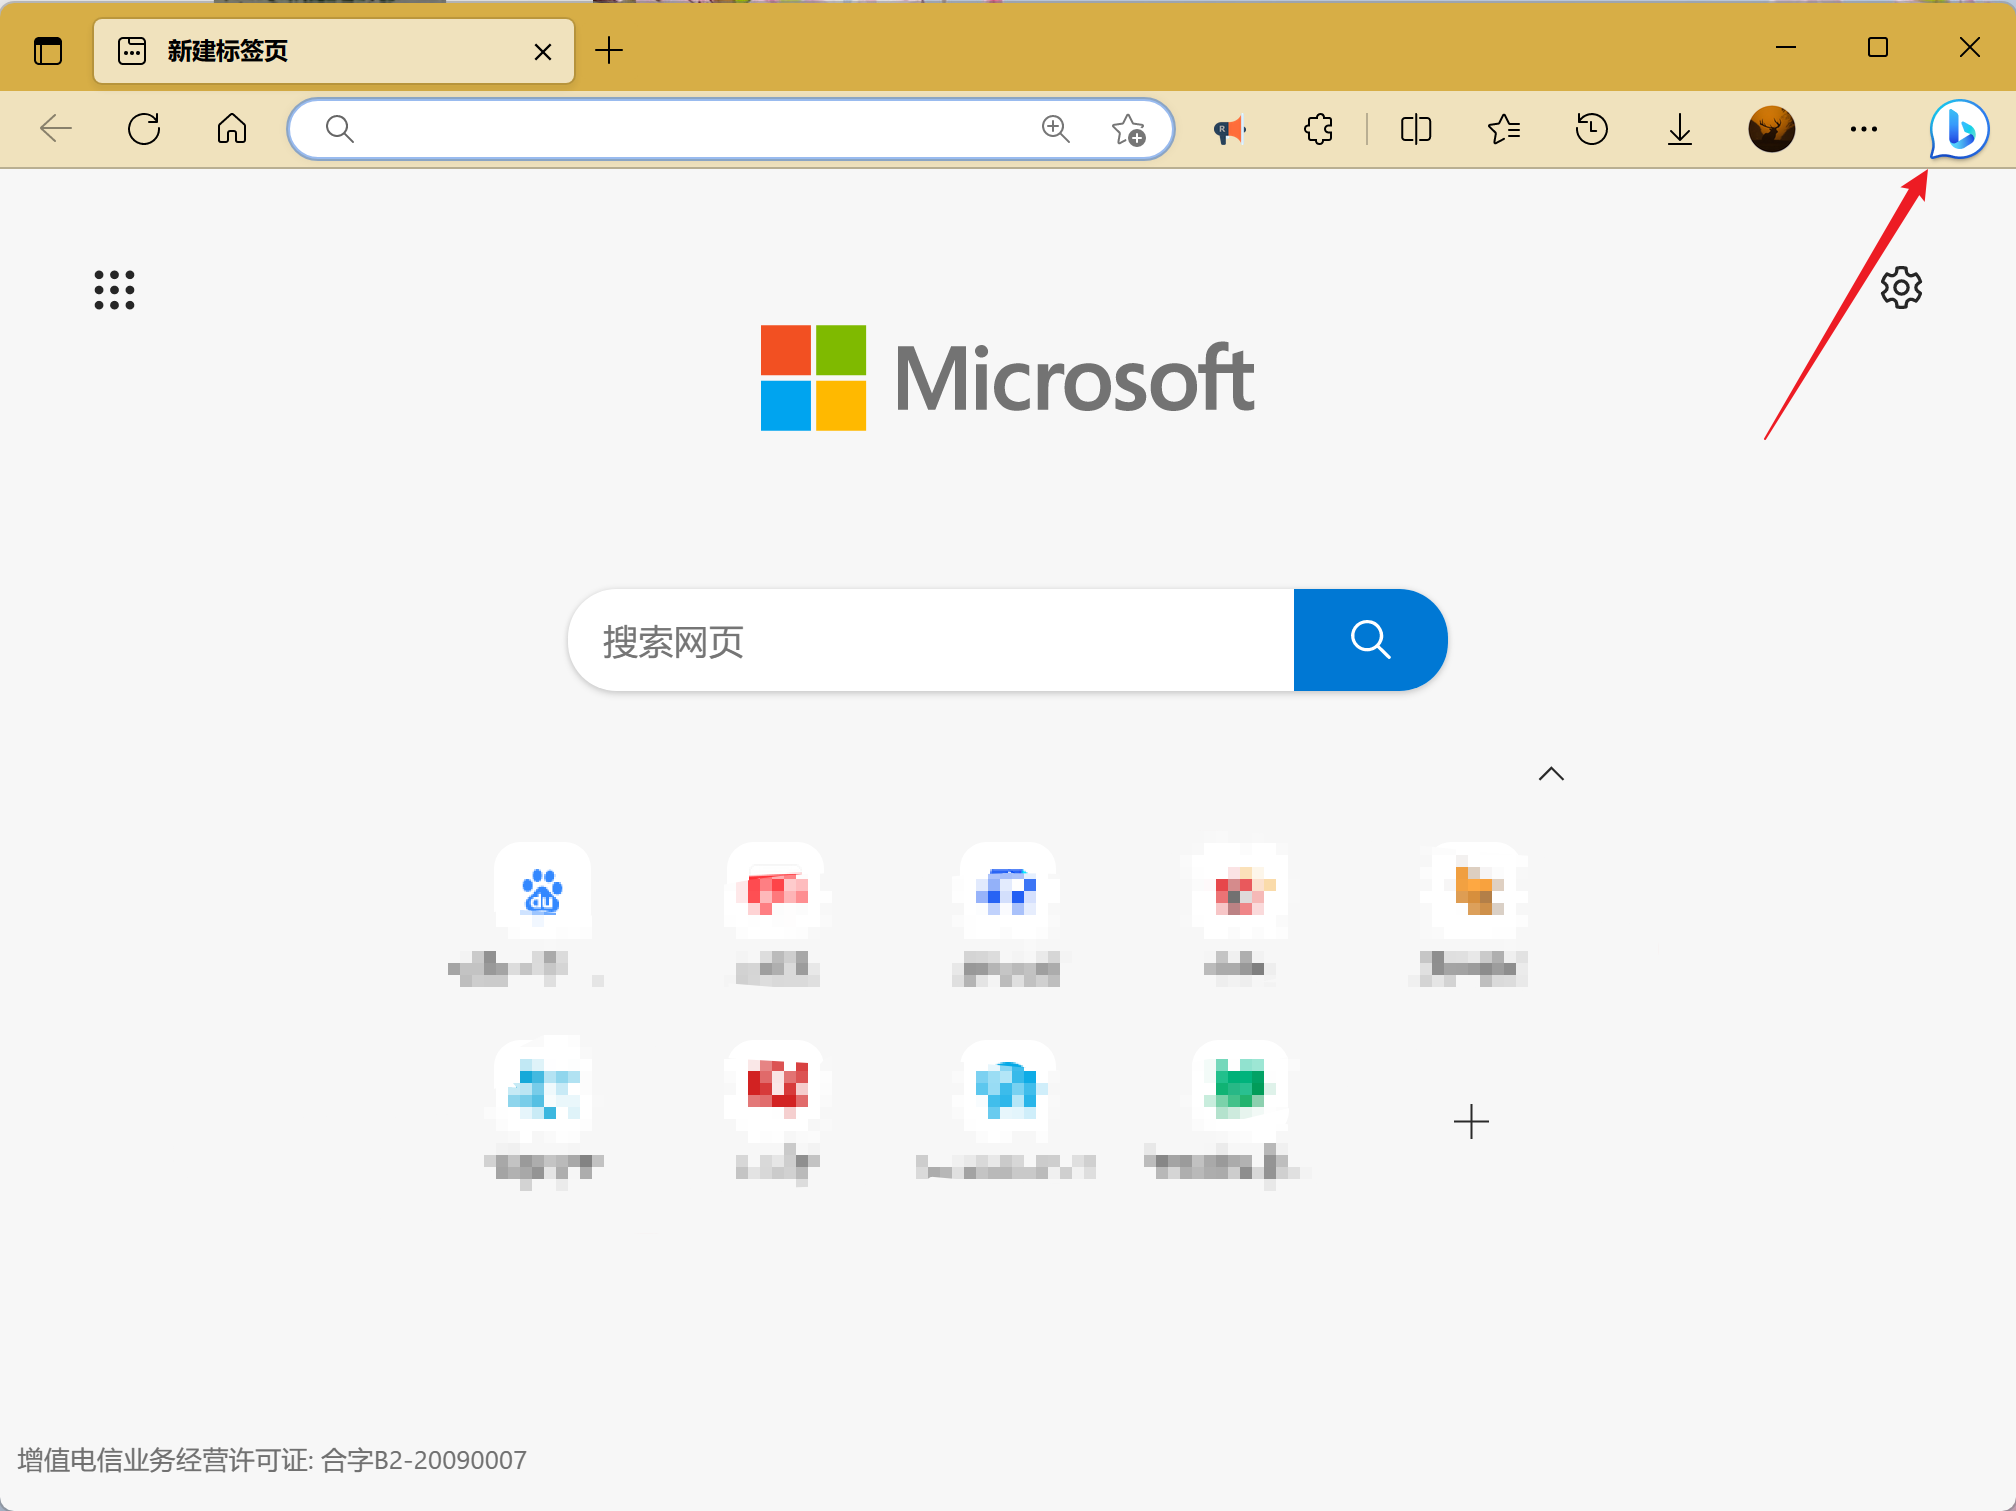Viewport: 2016px width, 1511px height.
Task: Click 增值电信业务经营许可证 license link
Action: [x=272, y=1460]
